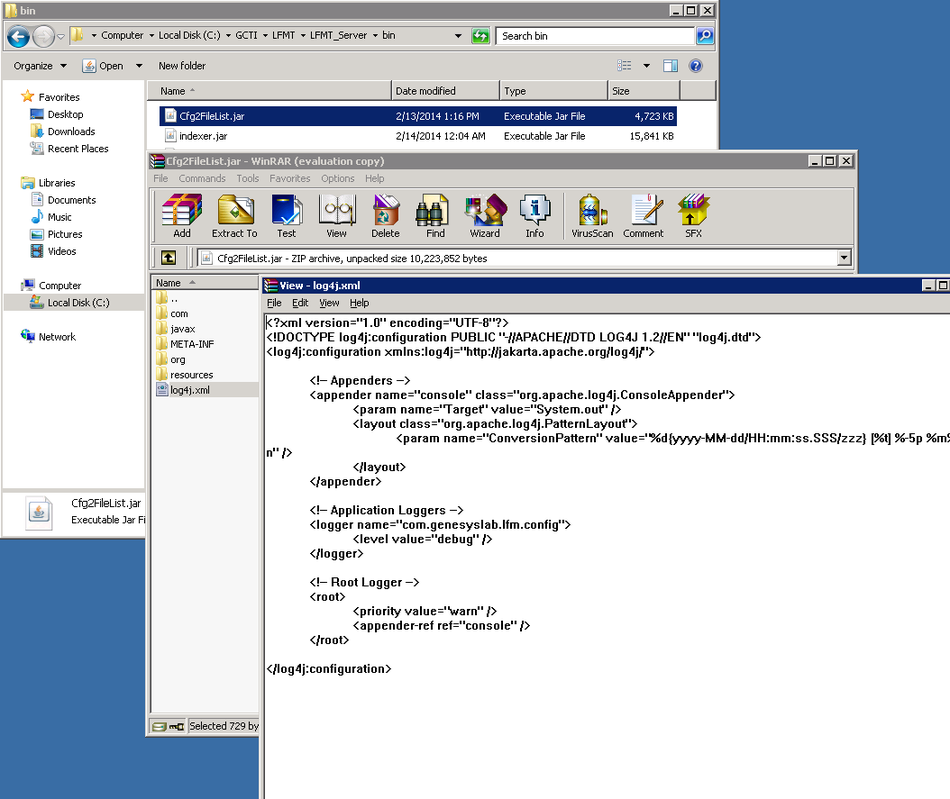Open the Edit menu in the viewer
Screen dimensions: 950x799
coord(300,303)
